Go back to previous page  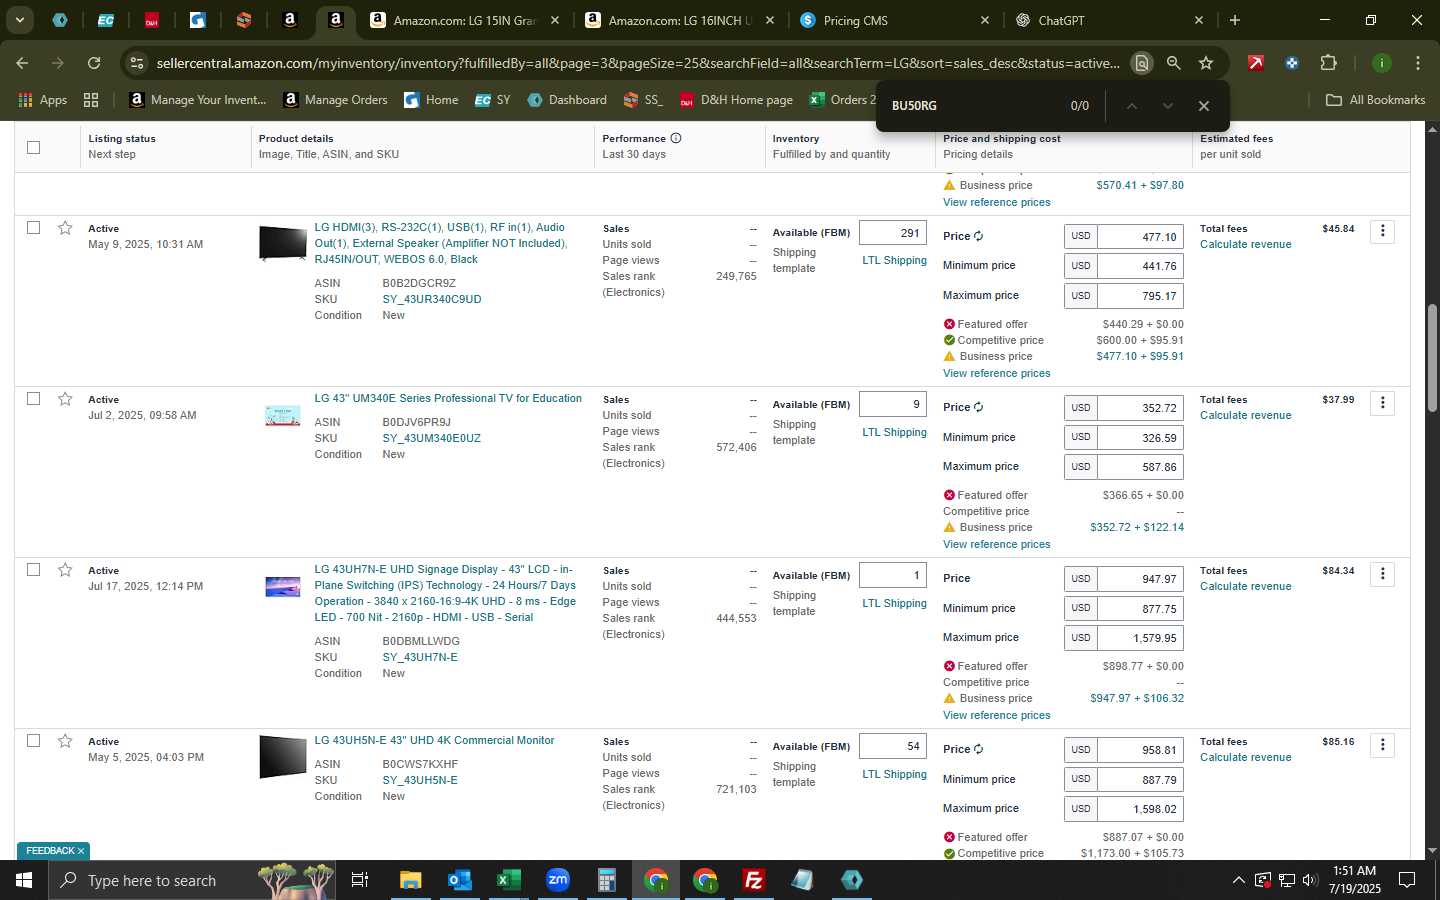click(x=22, y=63)
